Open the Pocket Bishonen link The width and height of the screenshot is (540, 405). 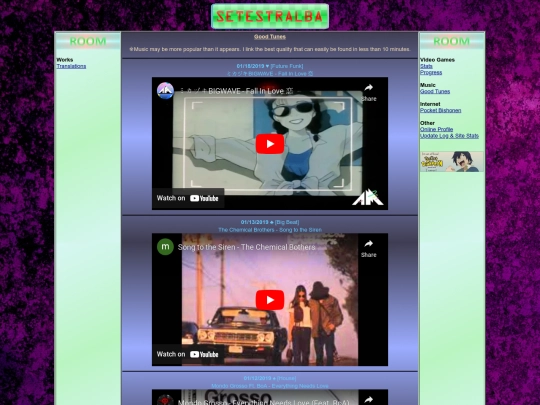[x=440, y=110]
